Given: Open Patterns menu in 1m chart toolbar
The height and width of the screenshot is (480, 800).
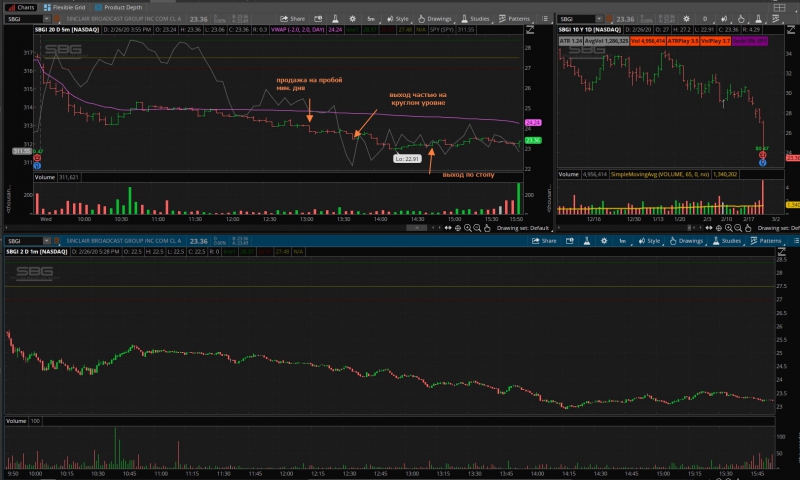Looking at the screenshot, I should click(766, 241).
